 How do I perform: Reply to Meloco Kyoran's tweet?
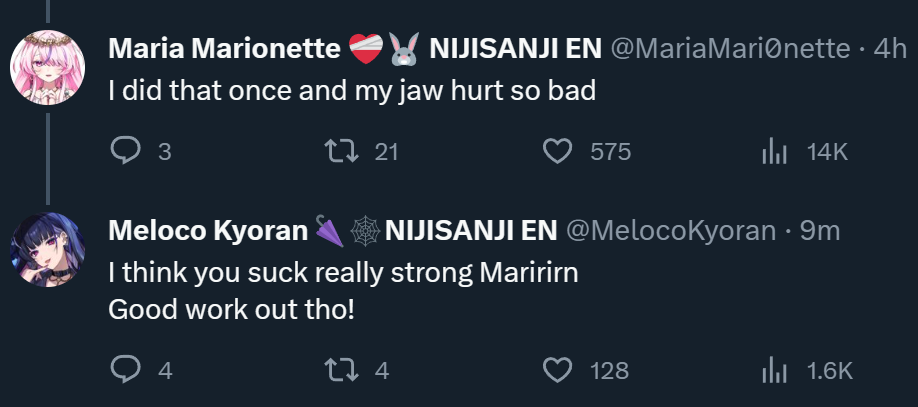pos(125,370)
